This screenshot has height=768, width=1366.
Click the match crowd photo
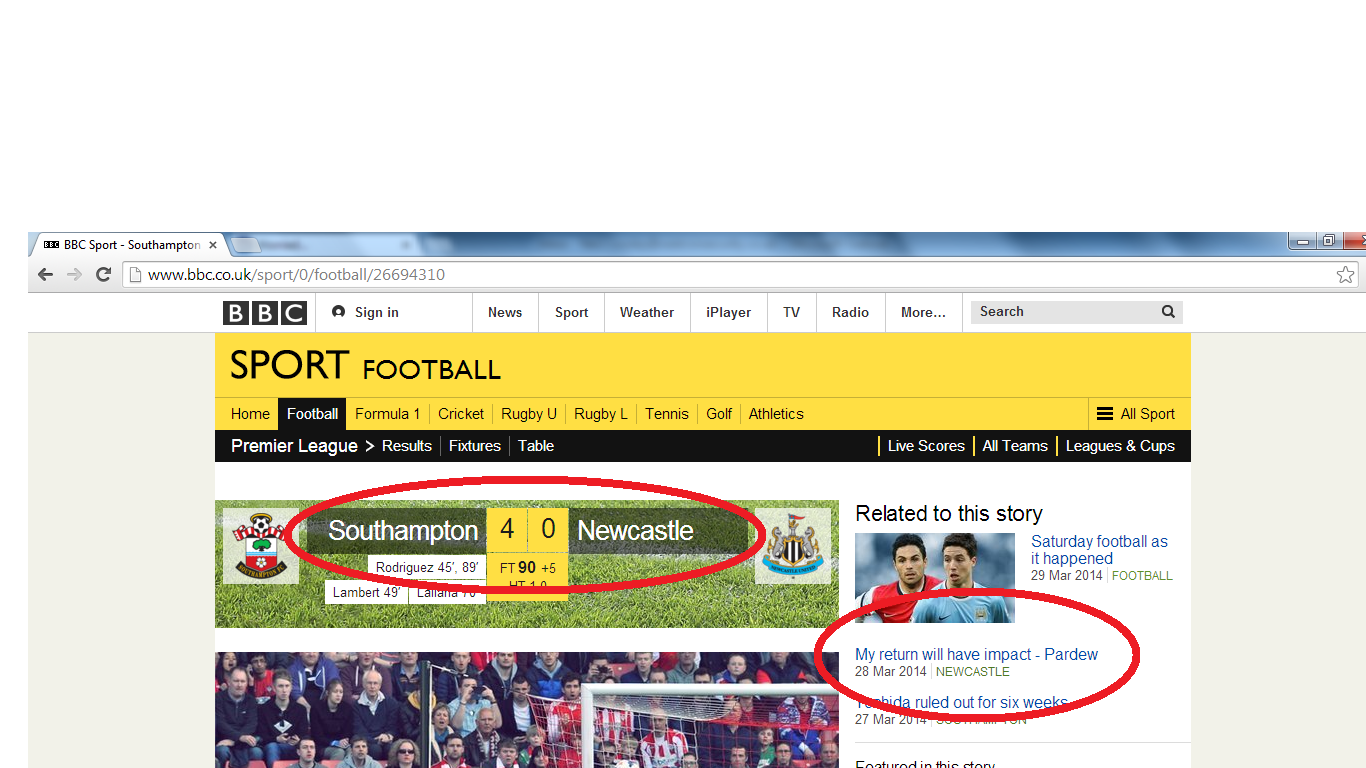(527, 710)
